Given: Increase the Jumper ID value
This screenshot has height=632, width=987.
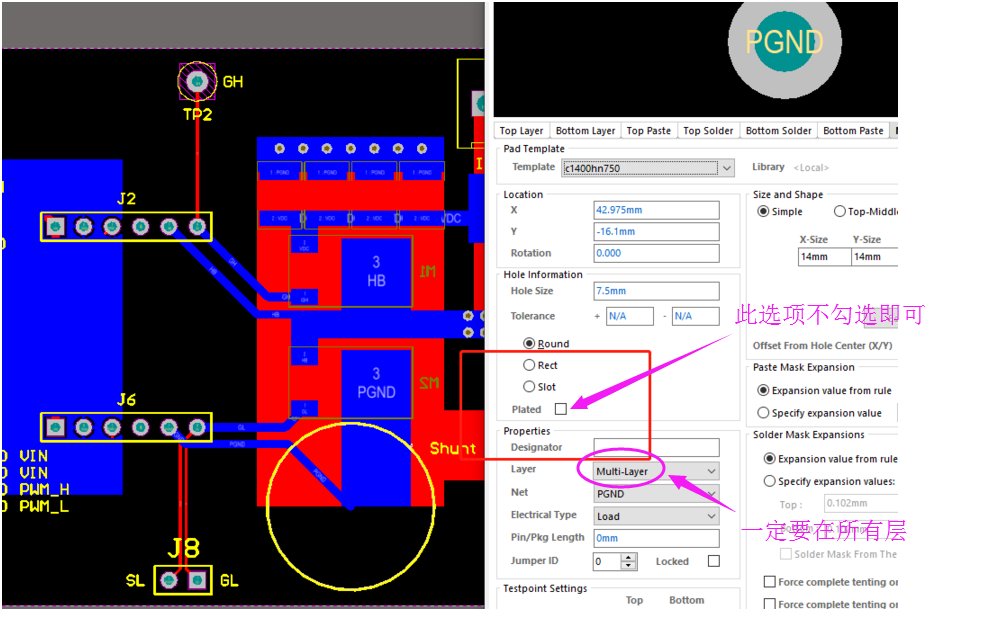Looking at the screenshot, I should [x=629, y=557].
